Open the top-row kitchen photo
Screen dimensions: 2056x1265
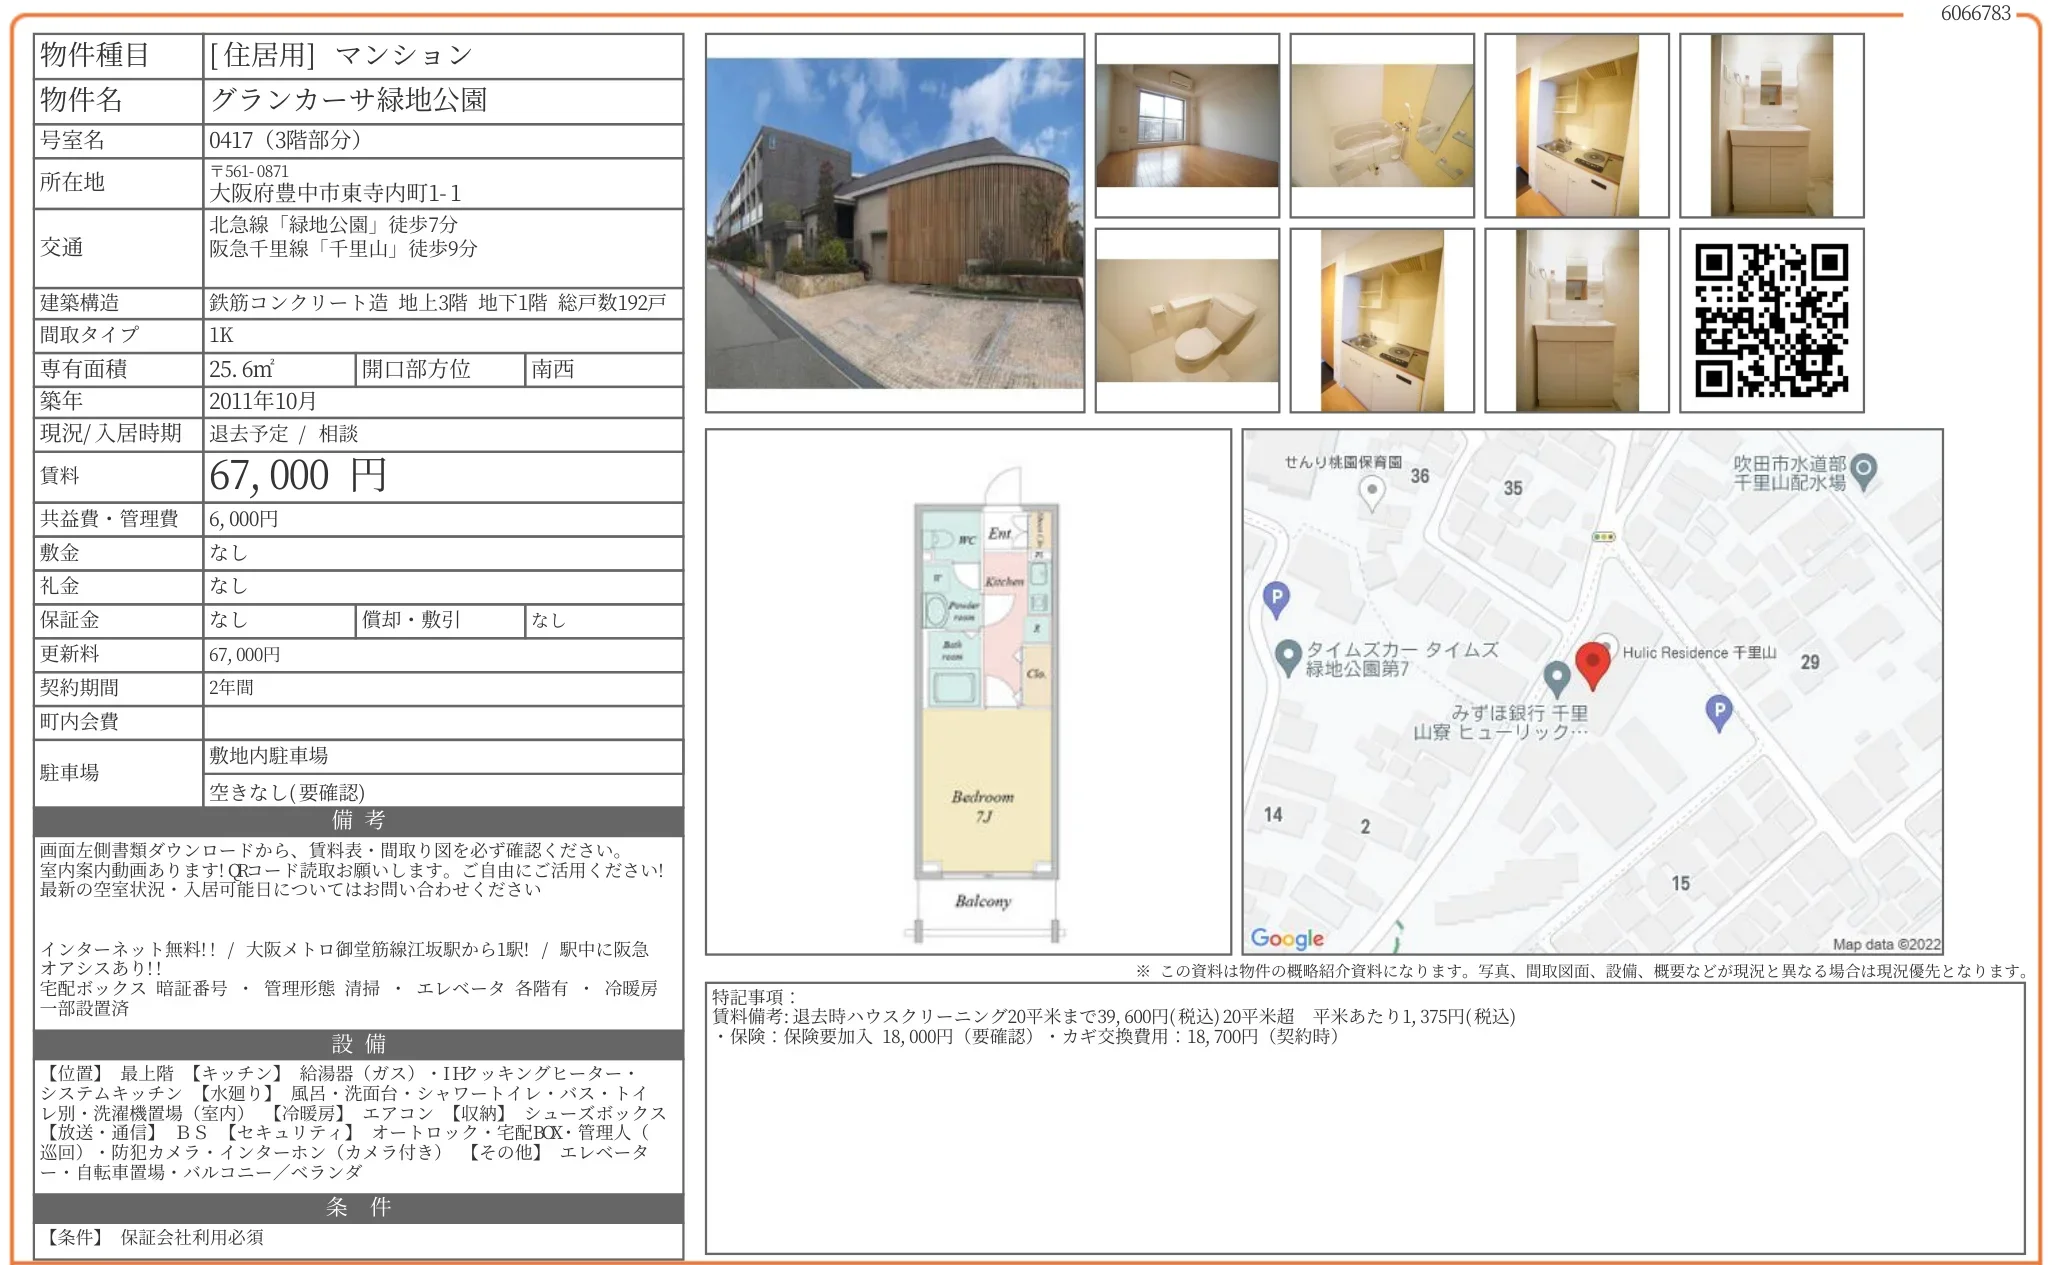[x=1576, y=125]
